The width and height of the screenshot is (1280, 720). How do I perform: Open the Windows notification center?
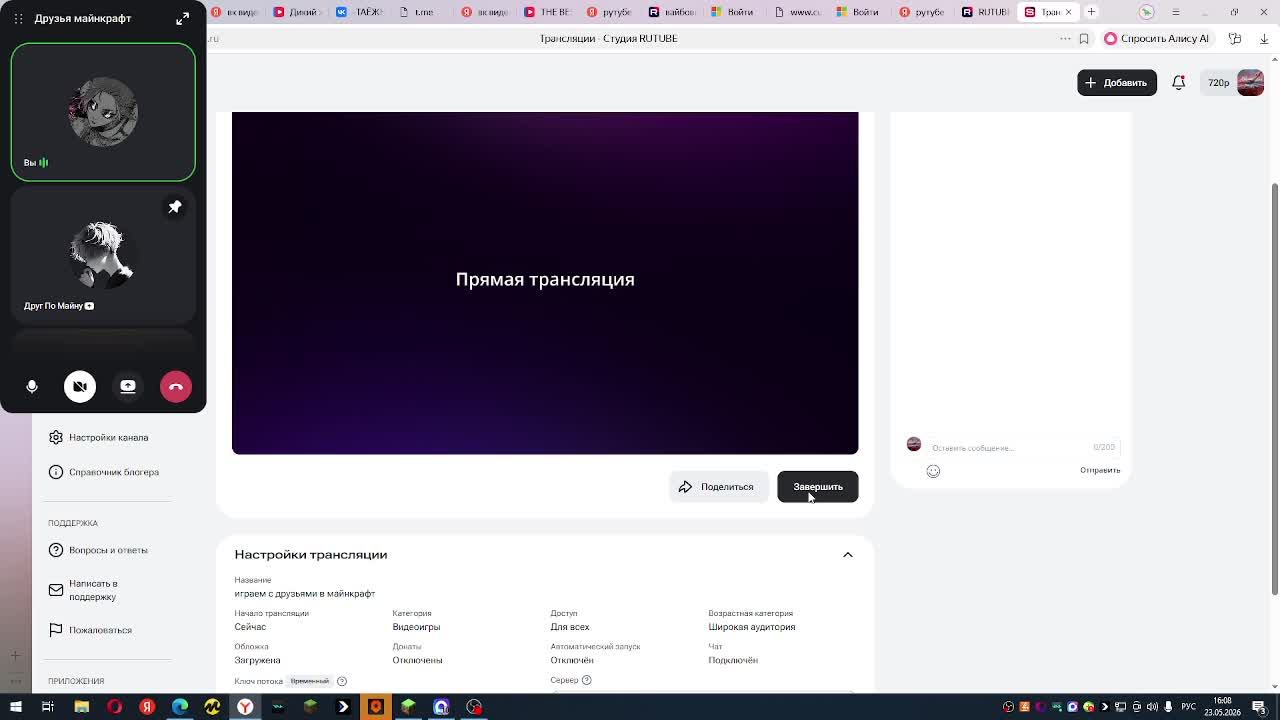[1259, 707]
